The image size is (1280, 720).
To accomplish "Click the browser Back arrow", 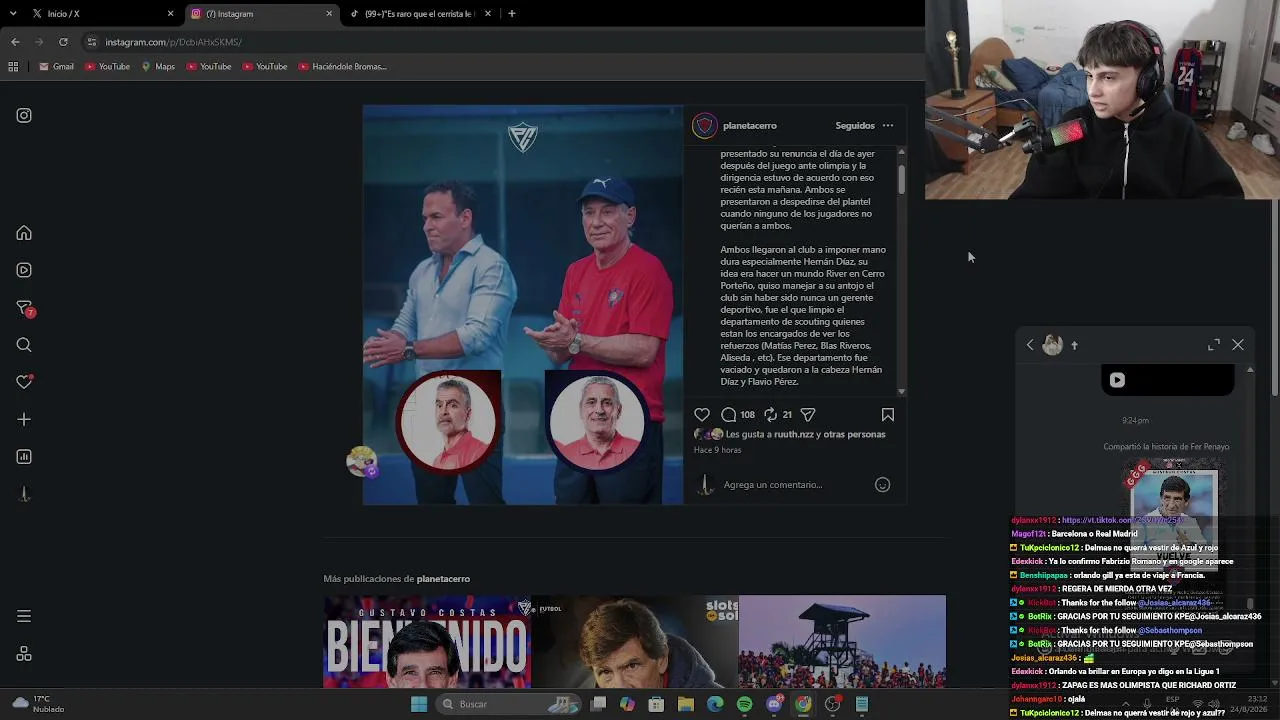I will tap(15, 42).
